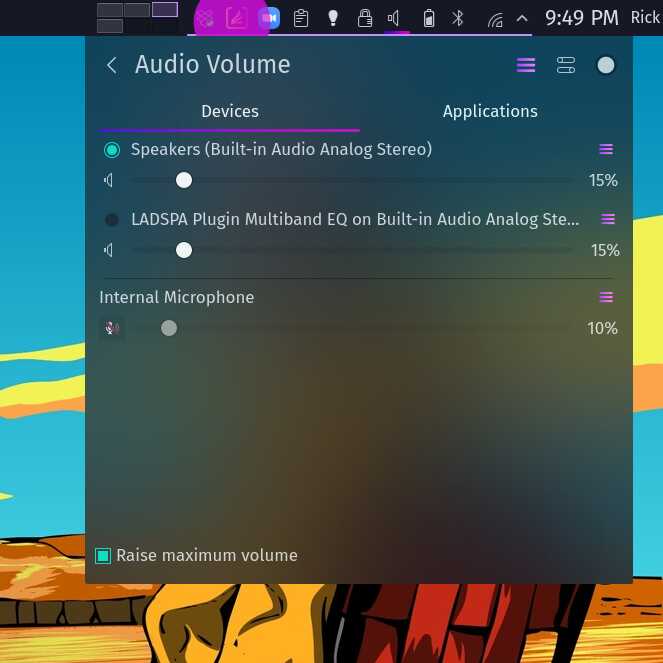Click the LADSPA Plugin Multiband EQ device name

pyautogui.click(x=355, y=219)
